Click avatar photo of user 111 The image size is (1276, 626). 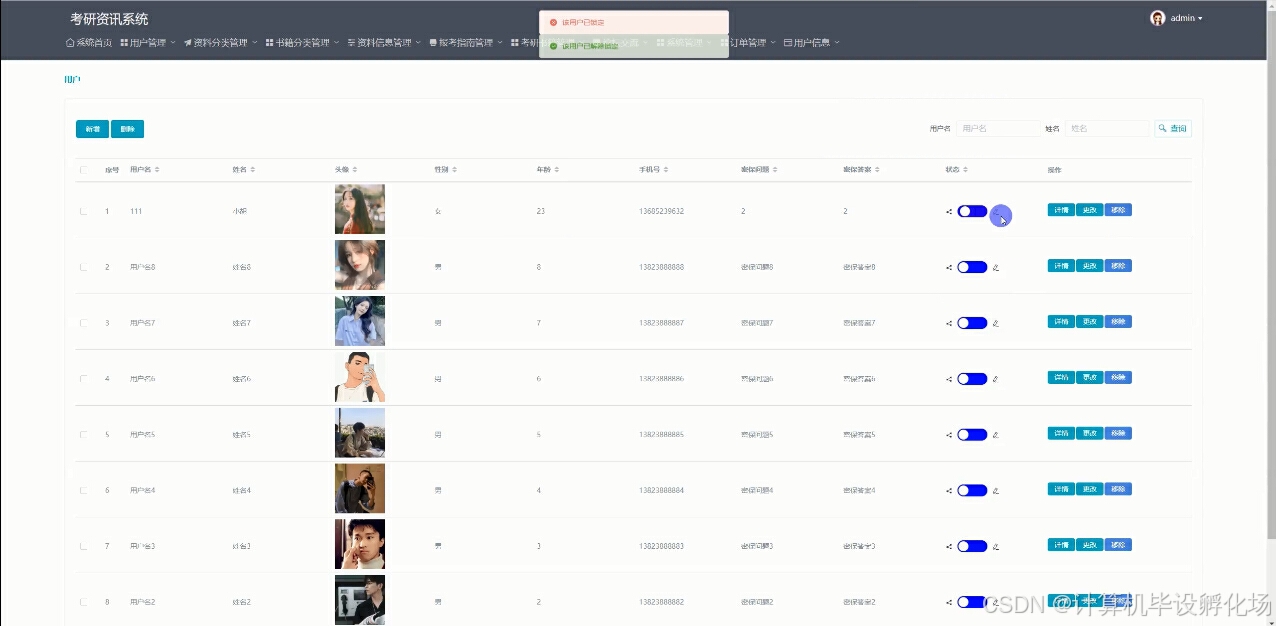(360, 209)
